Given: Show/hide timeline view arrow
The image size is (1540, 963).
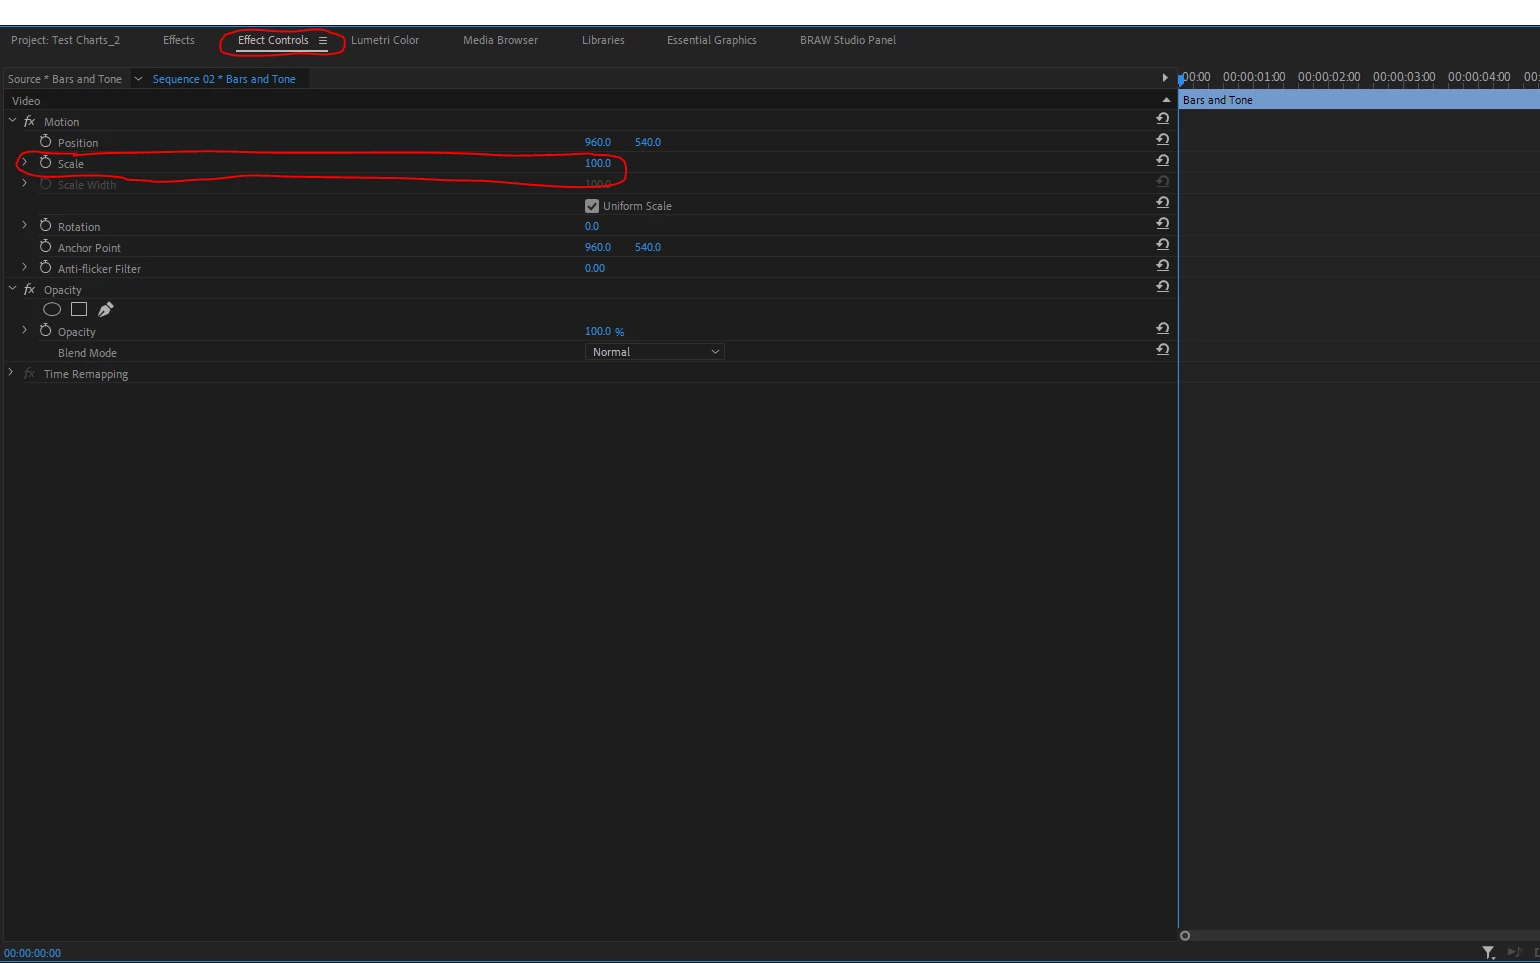Looking at the screenshot, I should tap(1165, 78).
